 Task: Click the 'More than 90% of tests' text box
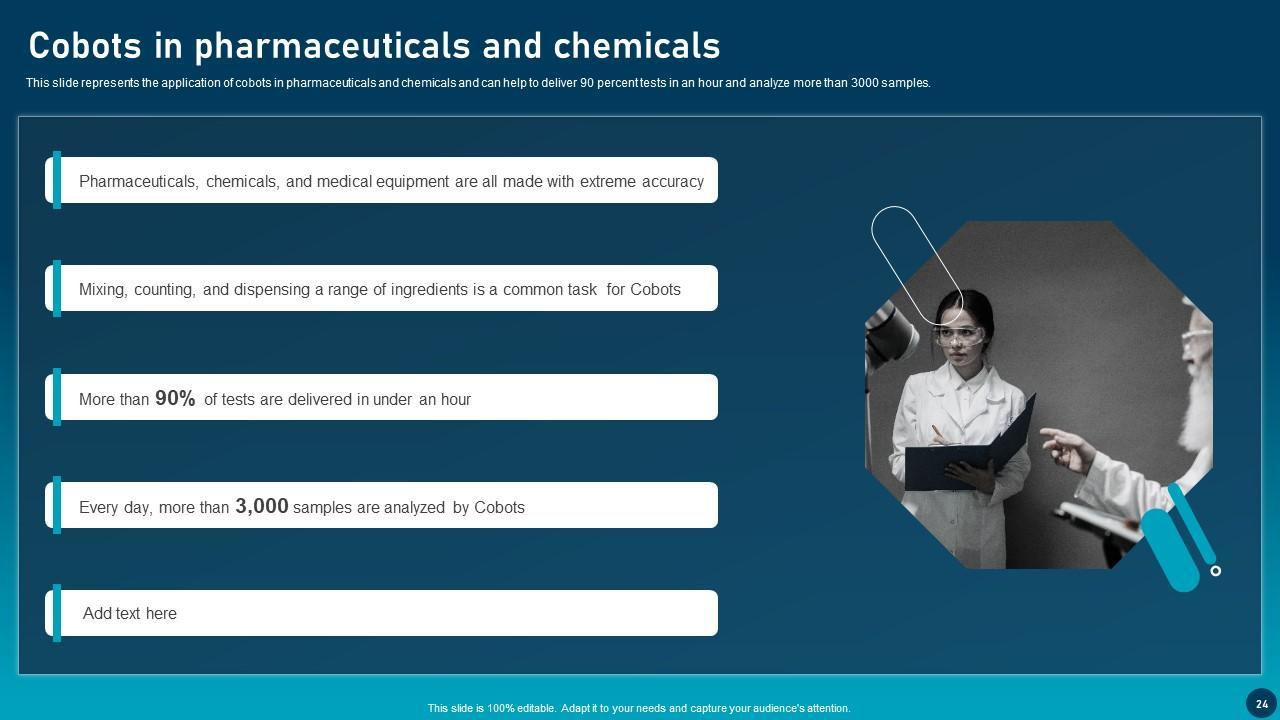[x=381, y=397]
